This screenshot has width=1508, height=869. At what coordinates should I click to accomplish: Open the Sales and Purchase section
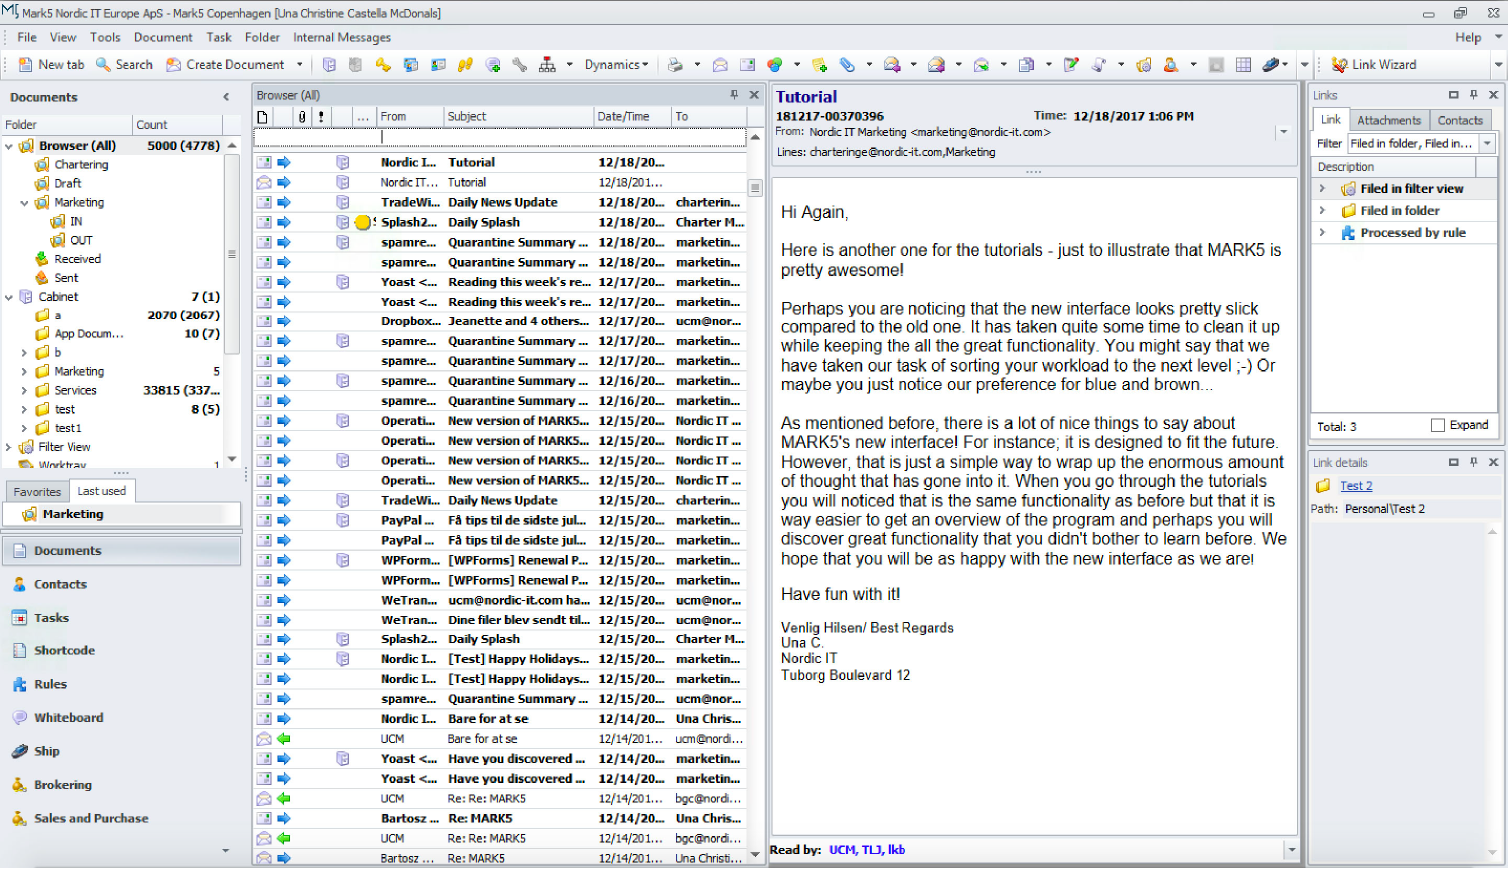[121, 819]
